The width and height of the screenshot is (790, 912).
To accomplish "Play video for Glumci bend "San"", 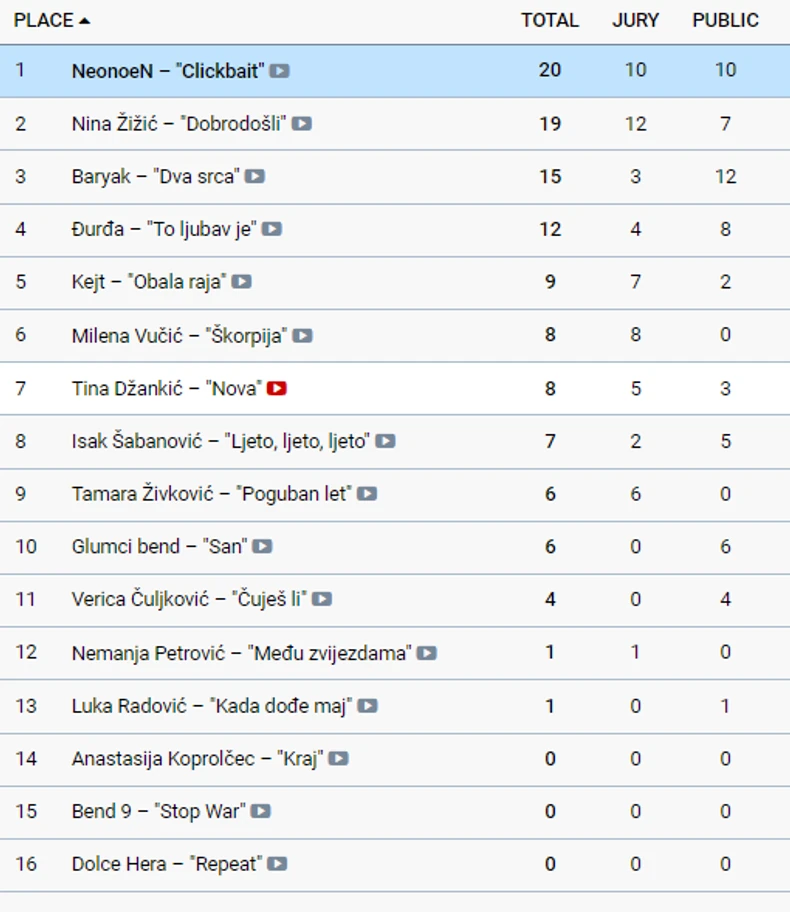I will click(262, 547).
